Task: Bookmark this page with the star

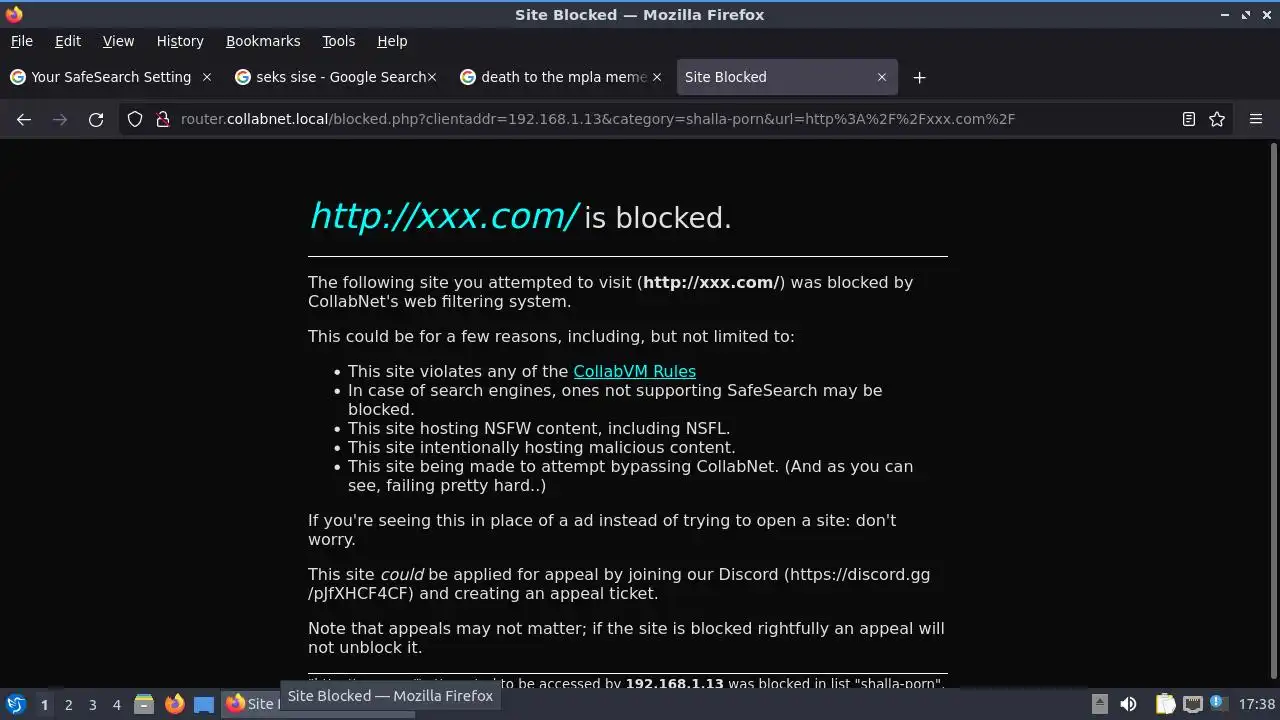Action: [x=1217, y=119]
